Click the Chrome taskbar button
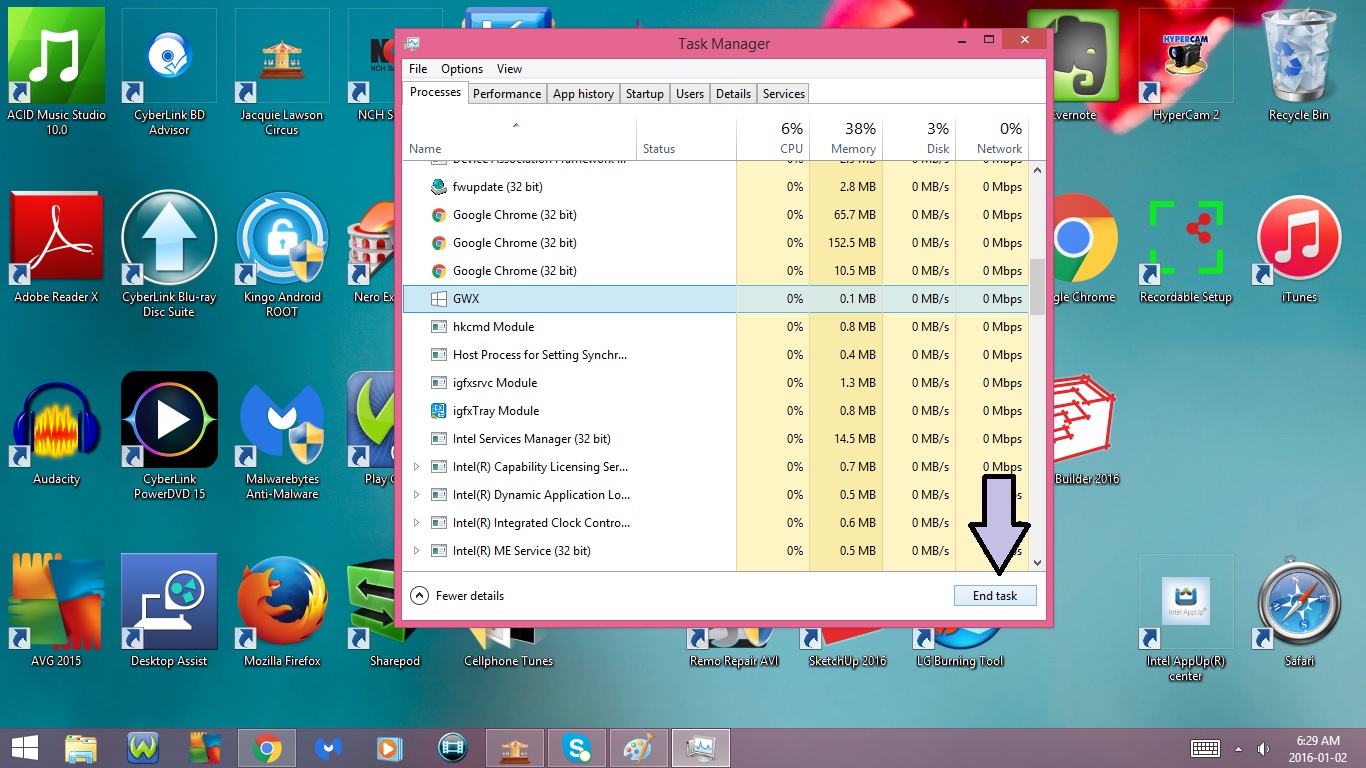1366x768 pixels. (267, 747)
